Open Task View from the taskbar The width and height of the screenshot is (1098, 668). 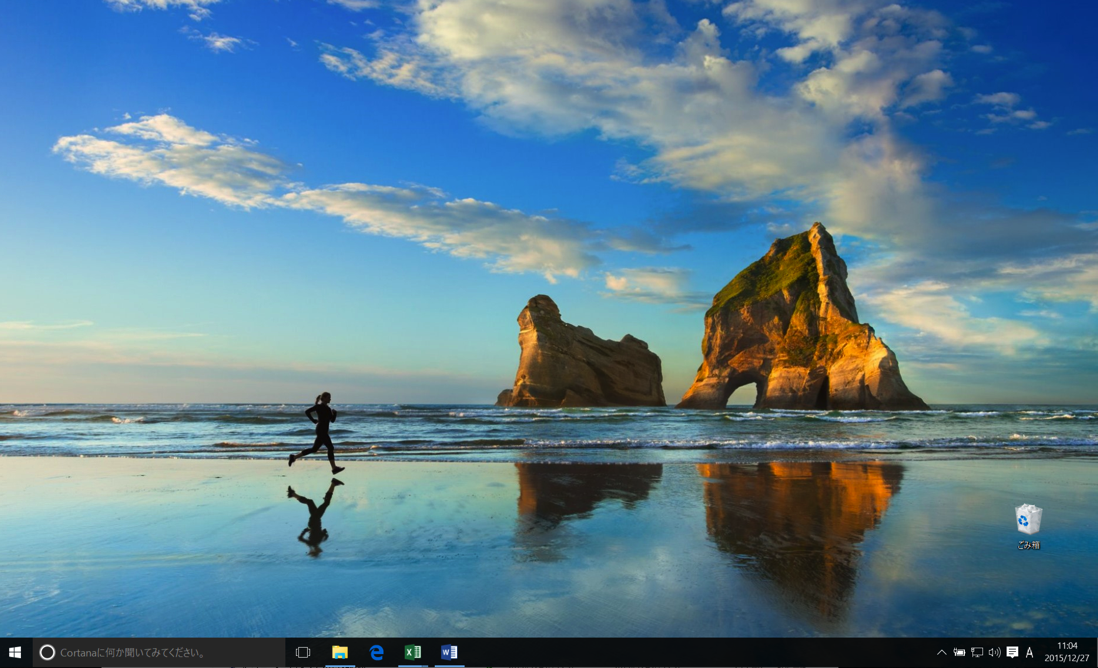click(303, 653)
